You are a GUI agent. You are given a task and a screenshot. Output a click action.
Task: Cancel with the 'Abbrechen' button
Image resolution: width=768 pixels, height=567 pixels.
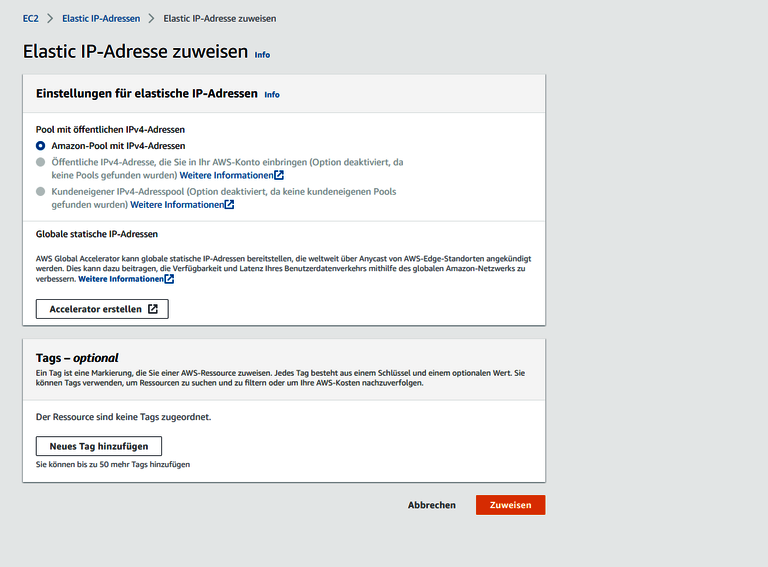click(432, 505)
